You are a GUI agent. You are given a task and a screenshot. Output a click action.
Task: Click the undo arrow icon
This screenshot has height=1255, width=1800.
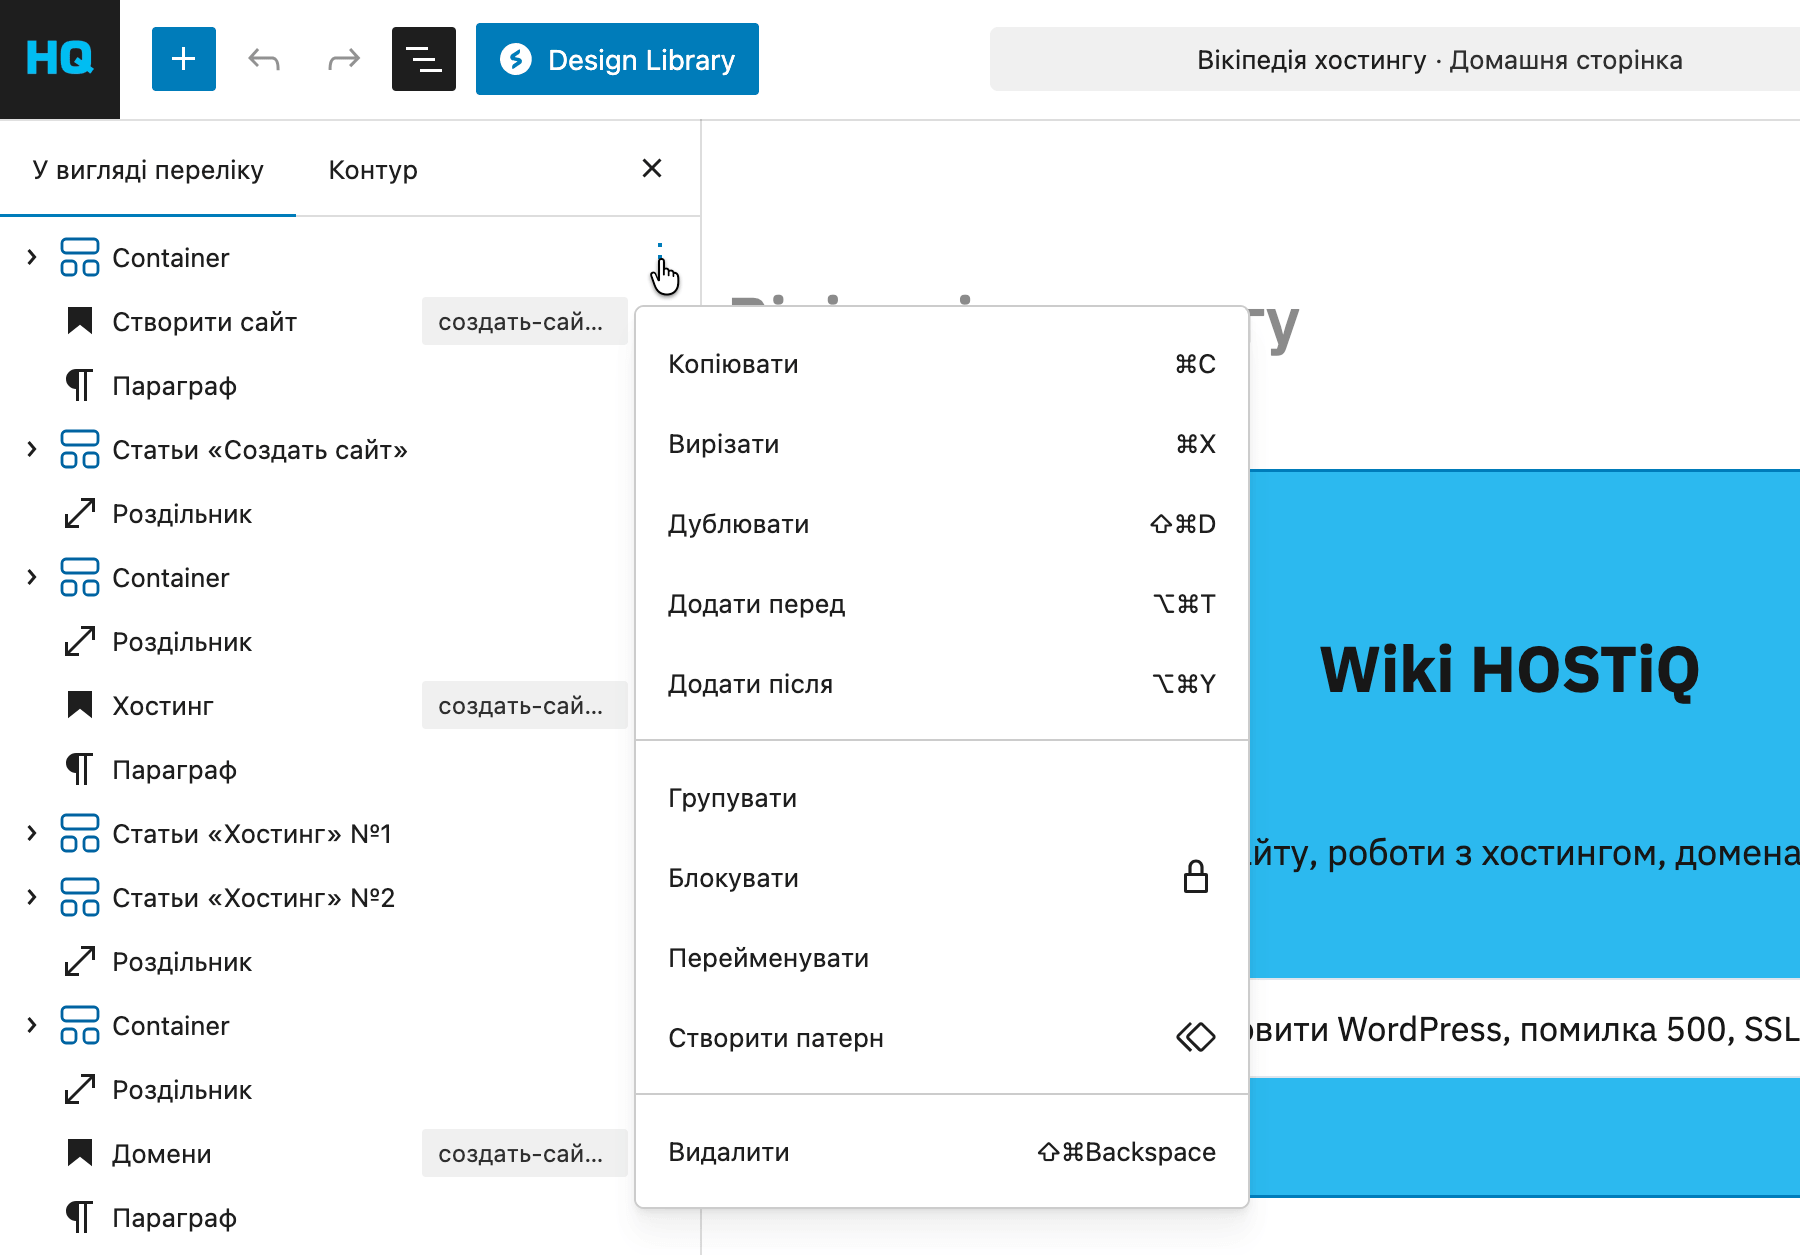pyautogui.click(x=264, y=59)
